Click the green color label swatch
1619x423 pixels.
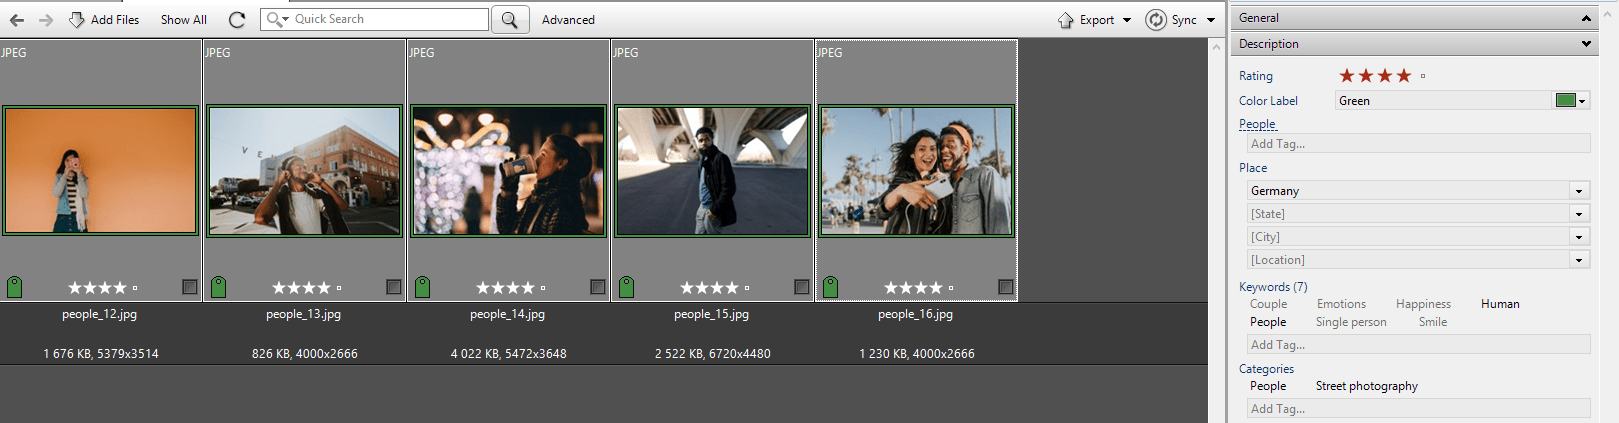click(x=1565, y=100)
